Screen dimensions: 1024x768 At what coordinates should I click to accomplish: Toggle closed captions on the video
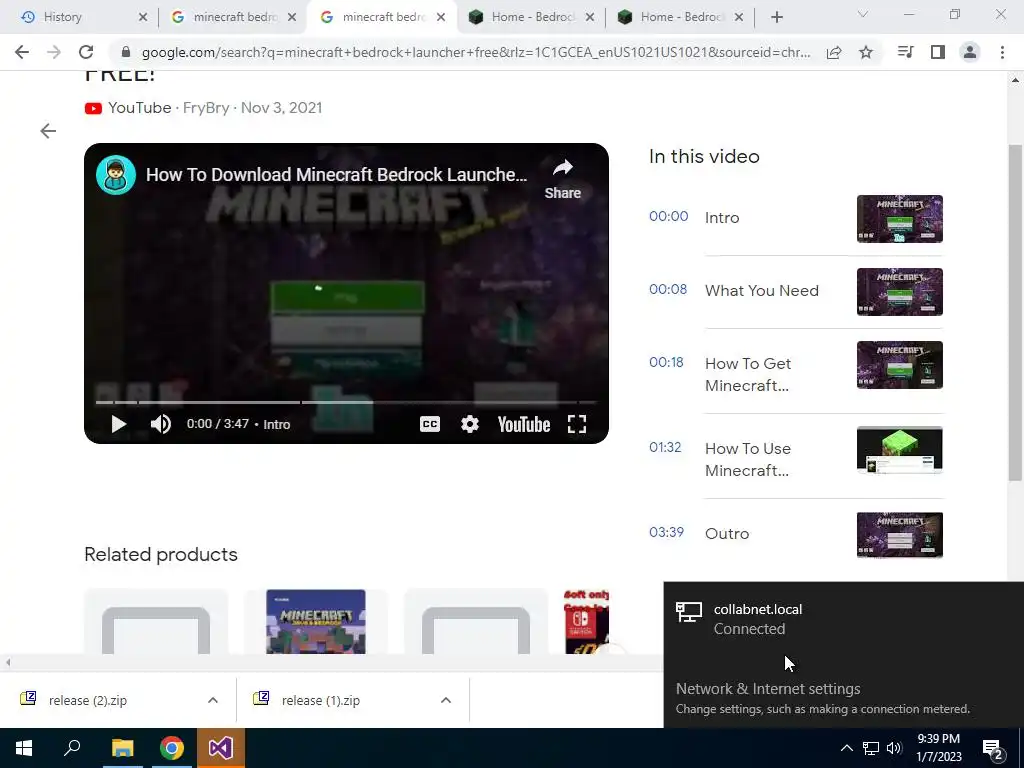(430, 424)
